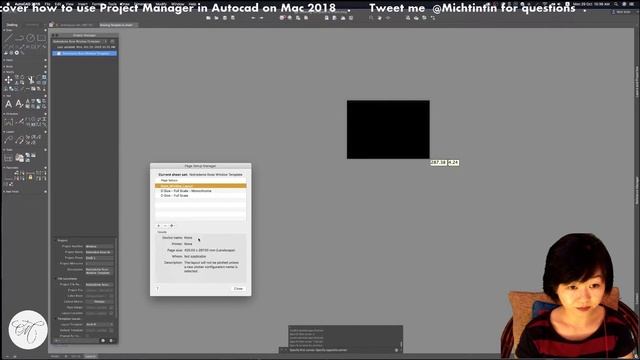The height and width of the screenshot is (360, 640).
Task: Click the Project Phase field
Action: pos(99,258)
